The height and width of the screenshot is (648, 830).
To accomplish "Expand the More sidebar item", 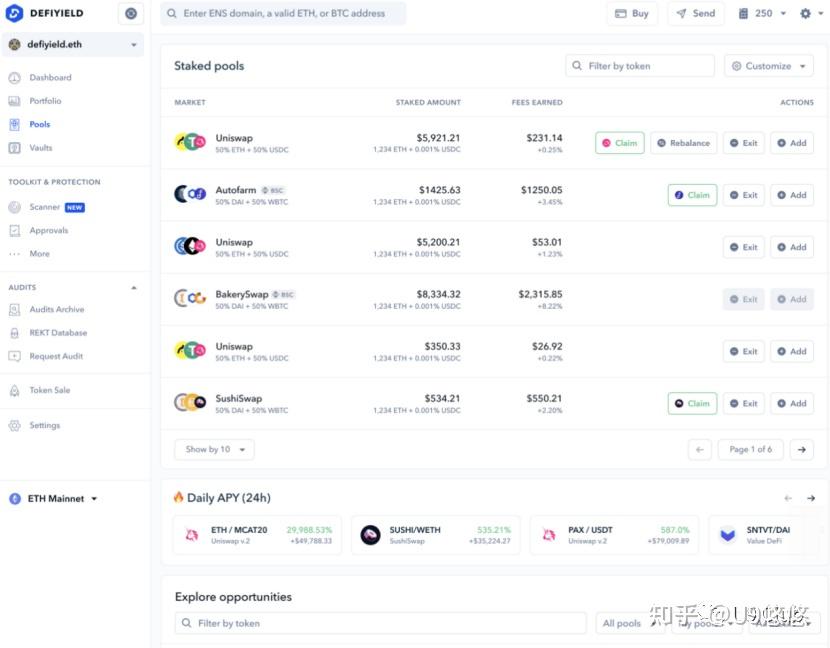I will click(x=39, y=254).
